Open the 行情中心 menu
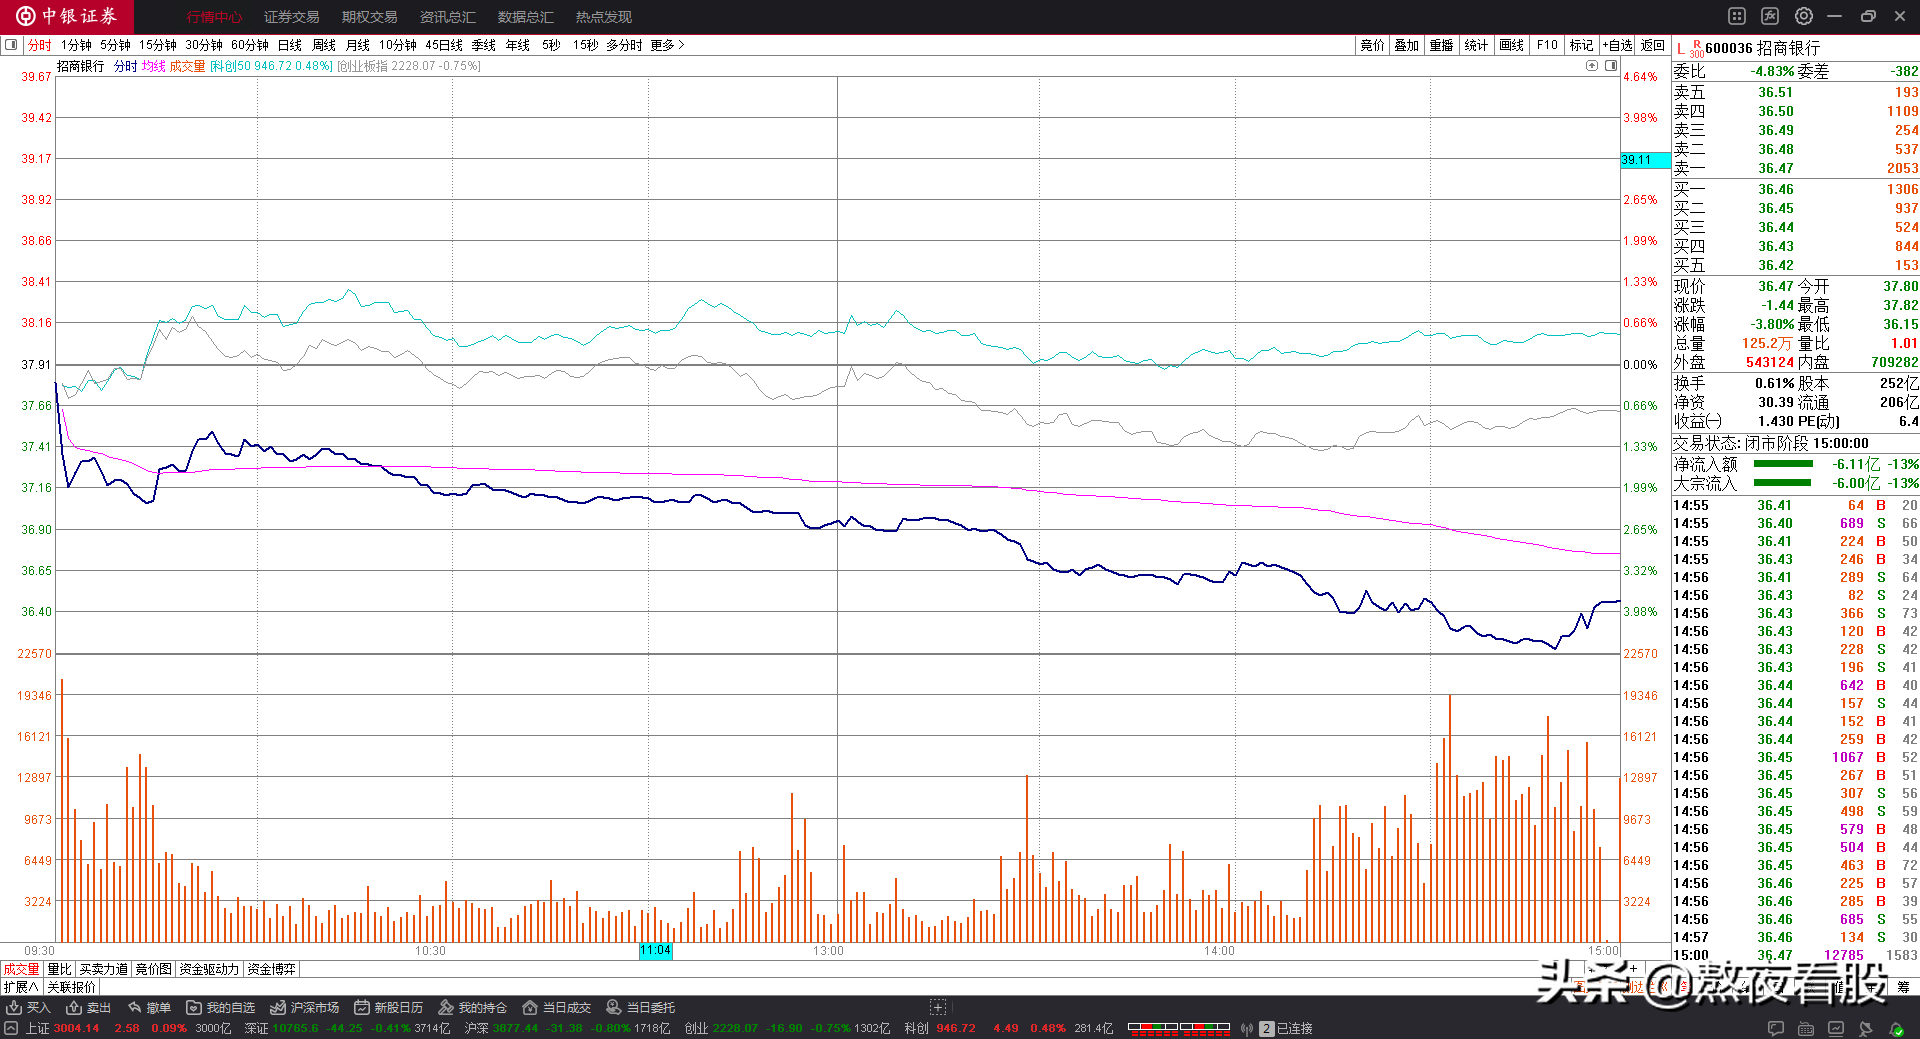The height and width of the screenshot is (1039, 1920). [x=214, y=17]
